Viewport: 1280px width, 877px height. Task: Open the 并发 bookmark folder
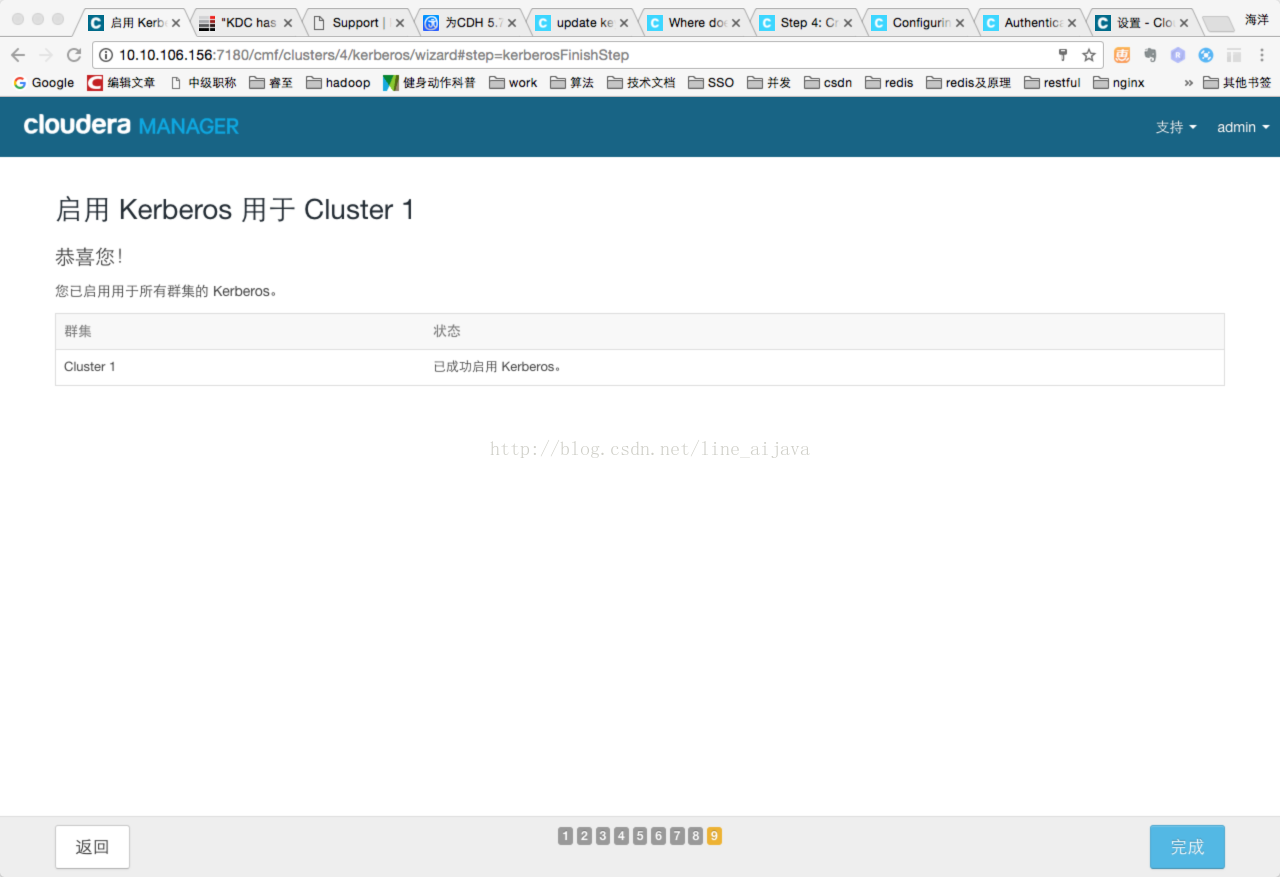(769, 83)
